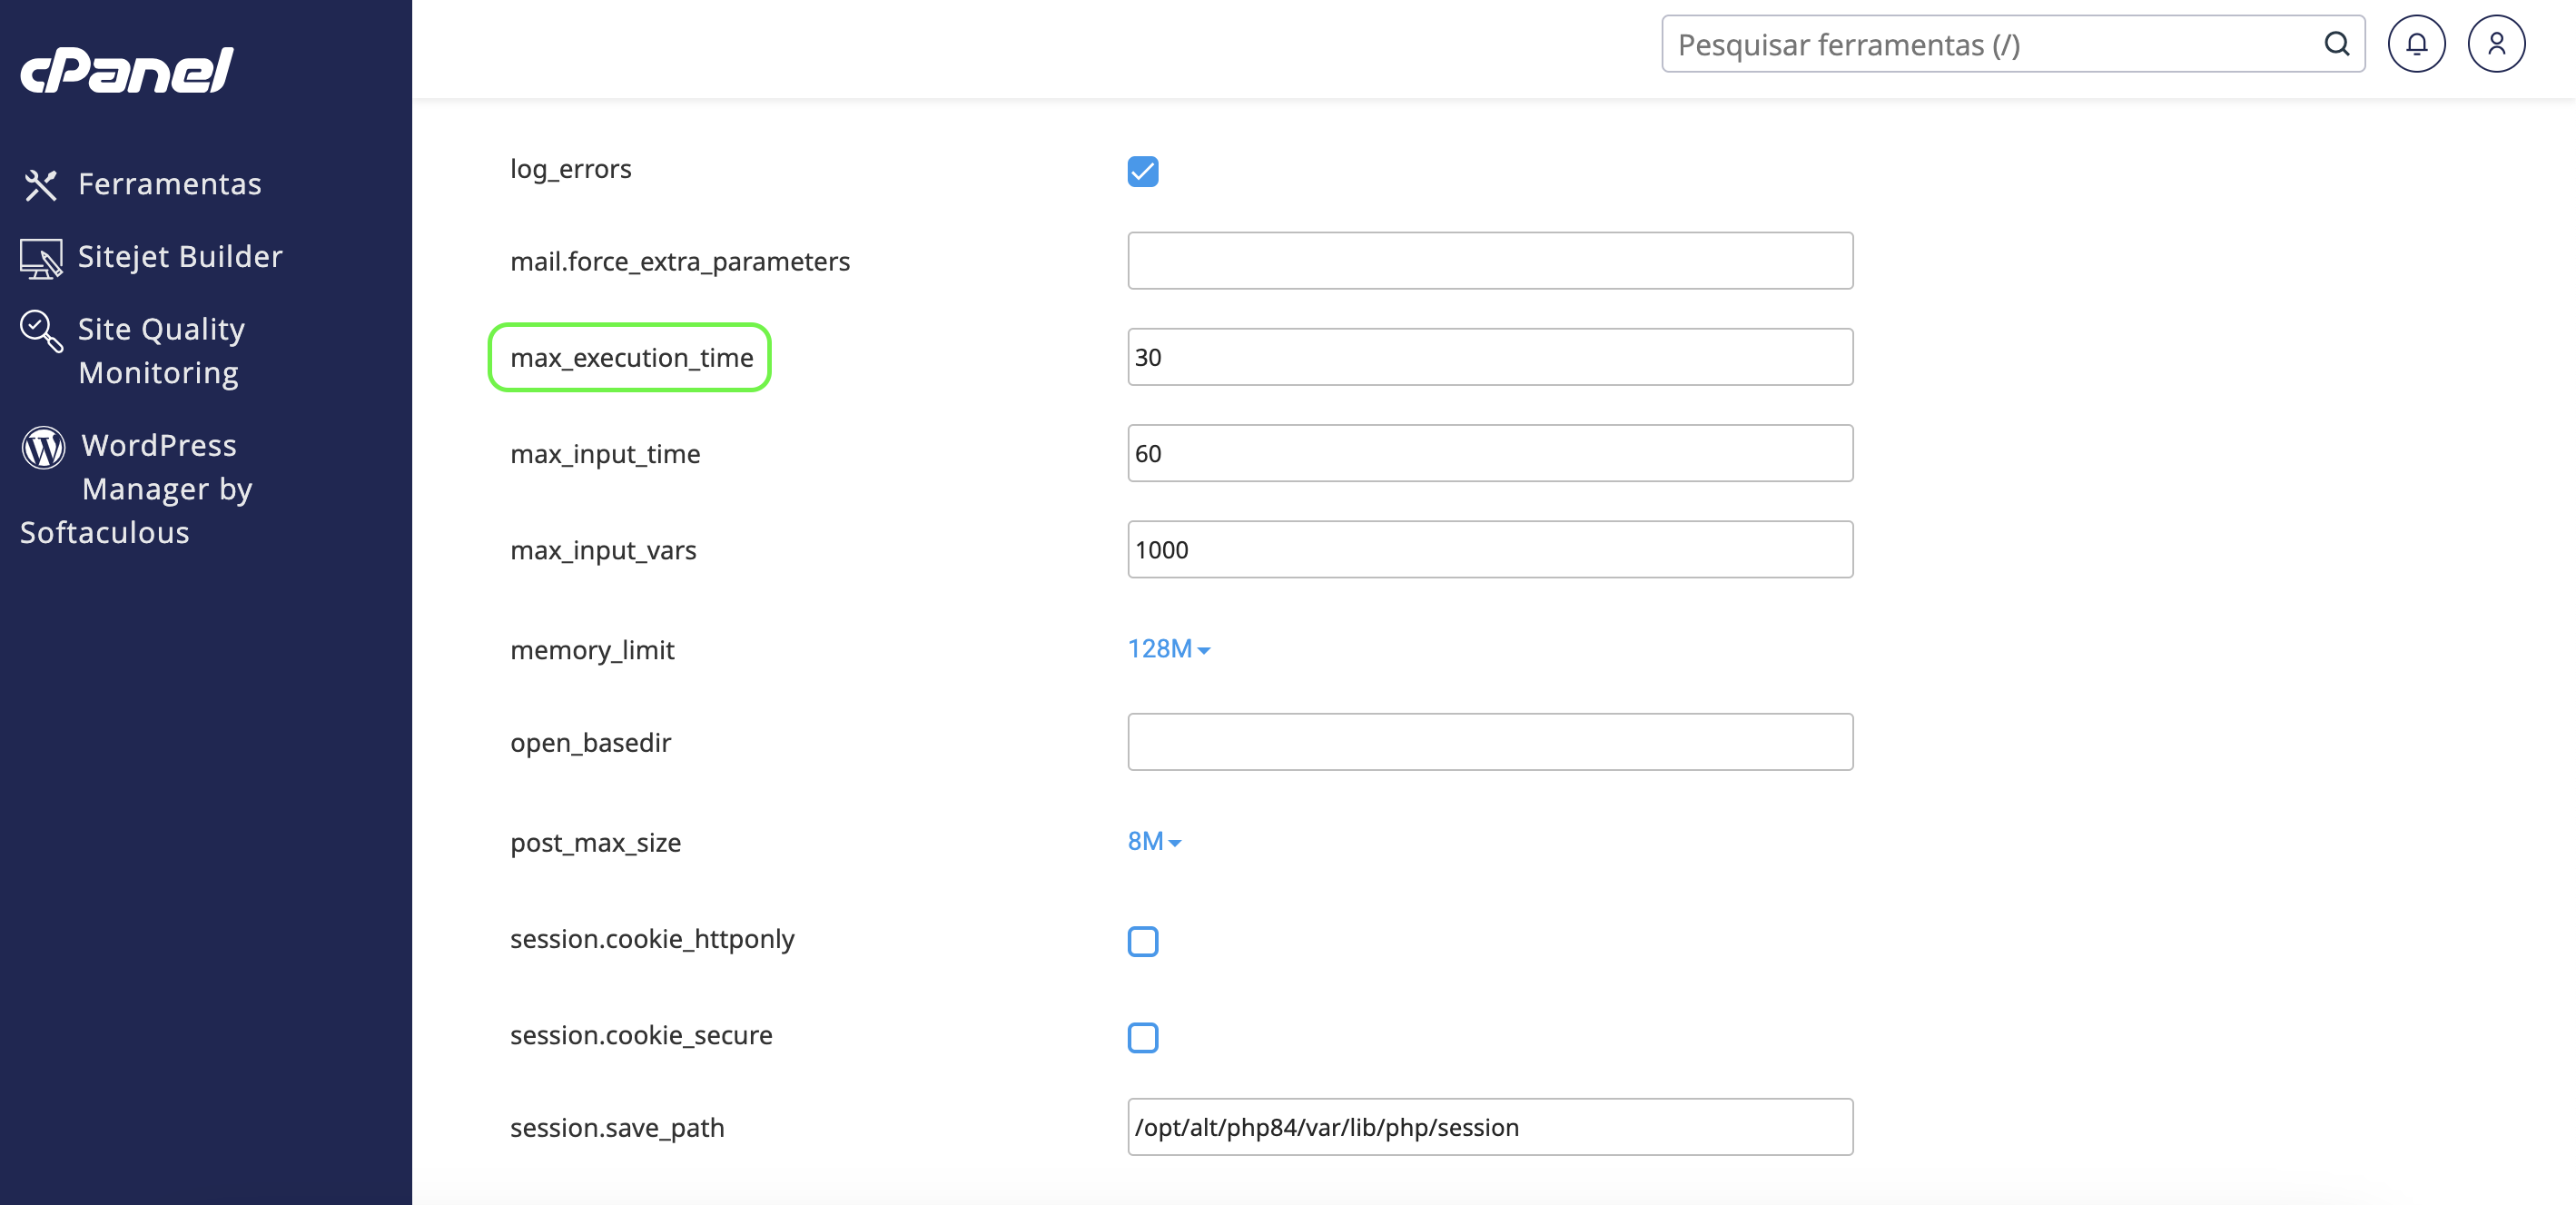
Task: Click the max_execution_time input field
Action: (1490, 357)
